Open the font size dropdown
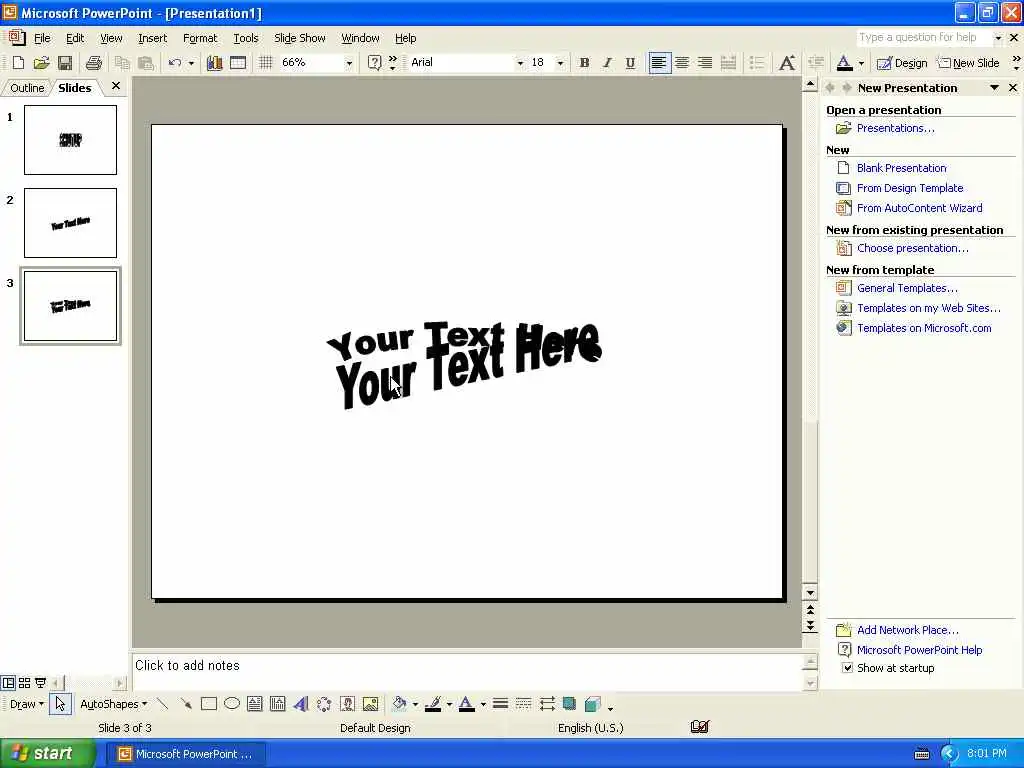Screen dimensions: 1024x768 pos(560,63)
